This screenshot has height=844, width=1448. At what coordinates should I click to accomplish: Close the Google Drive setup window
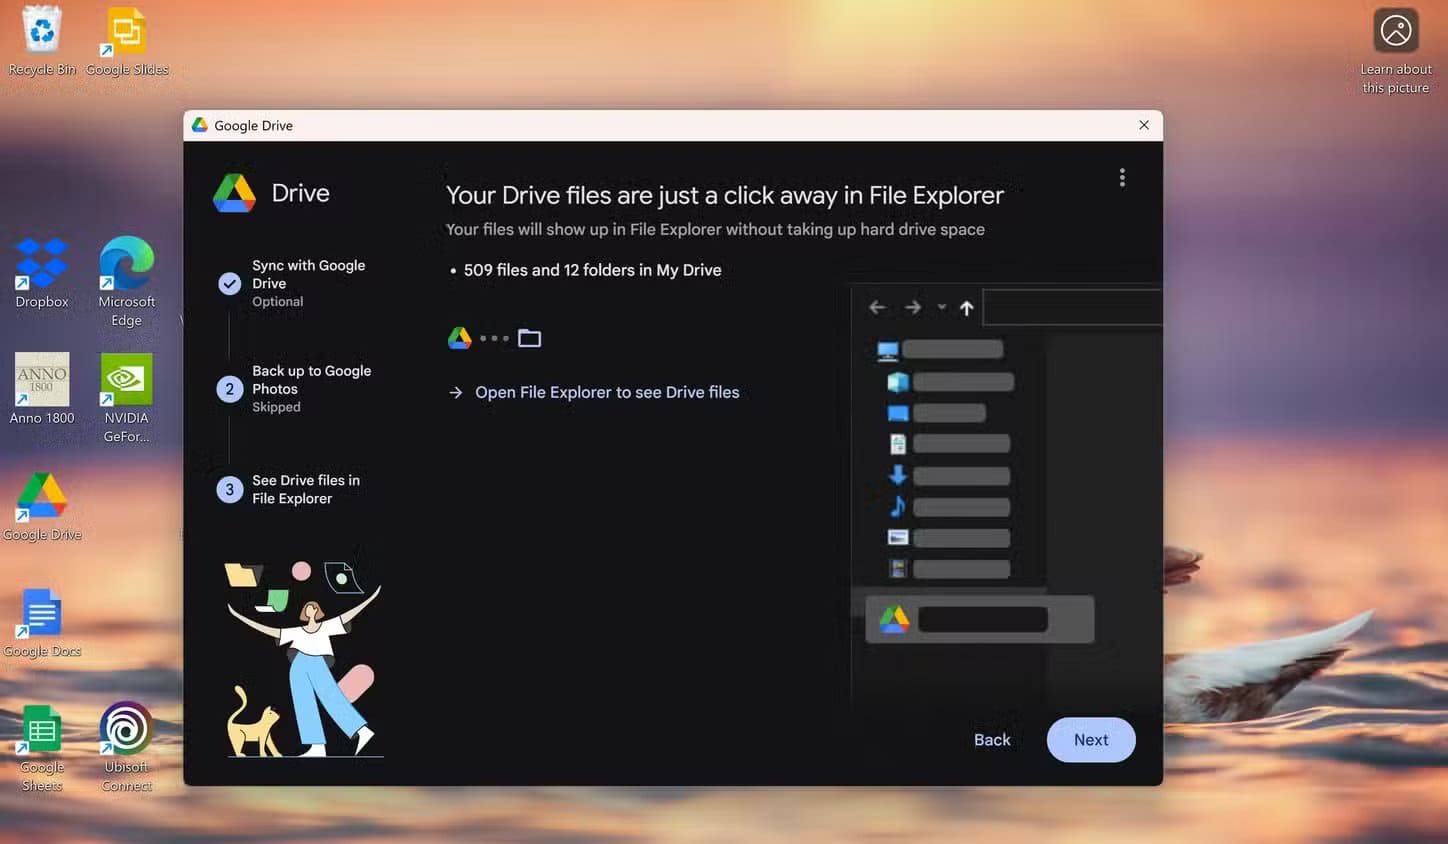point(1144,125)
